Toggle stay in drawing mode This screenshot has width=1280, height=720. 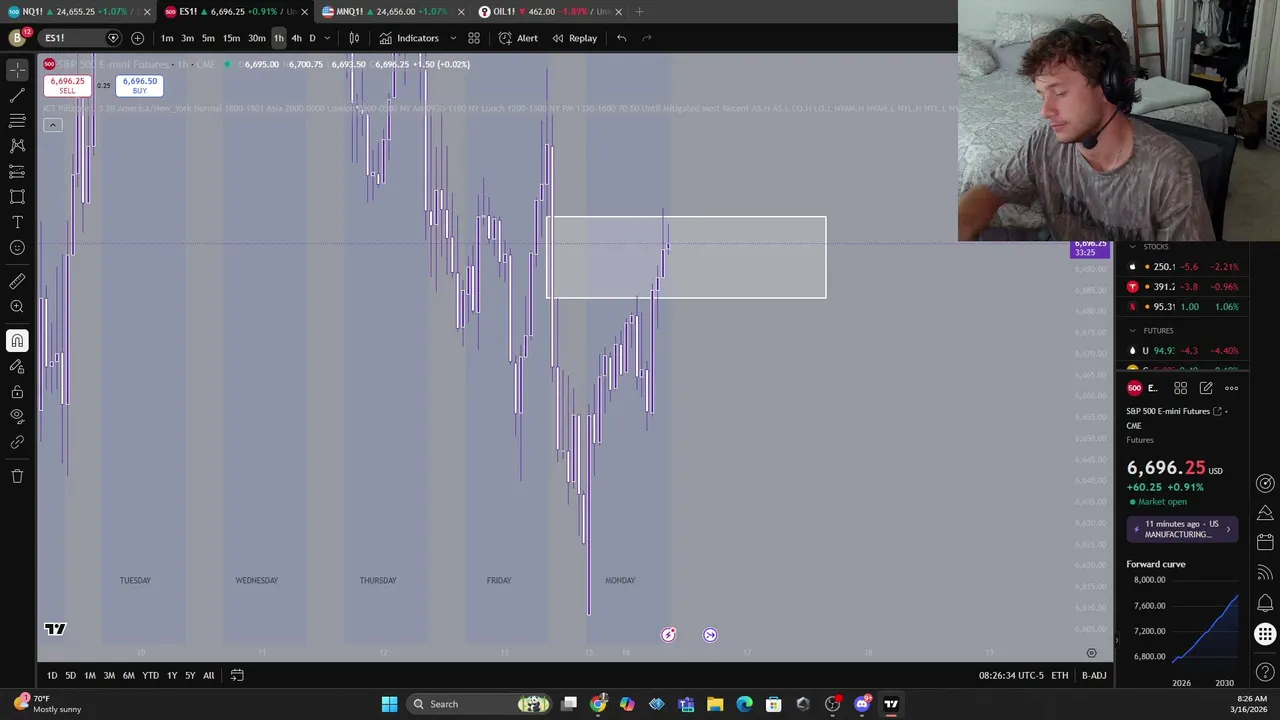click(x=17, y=367)
